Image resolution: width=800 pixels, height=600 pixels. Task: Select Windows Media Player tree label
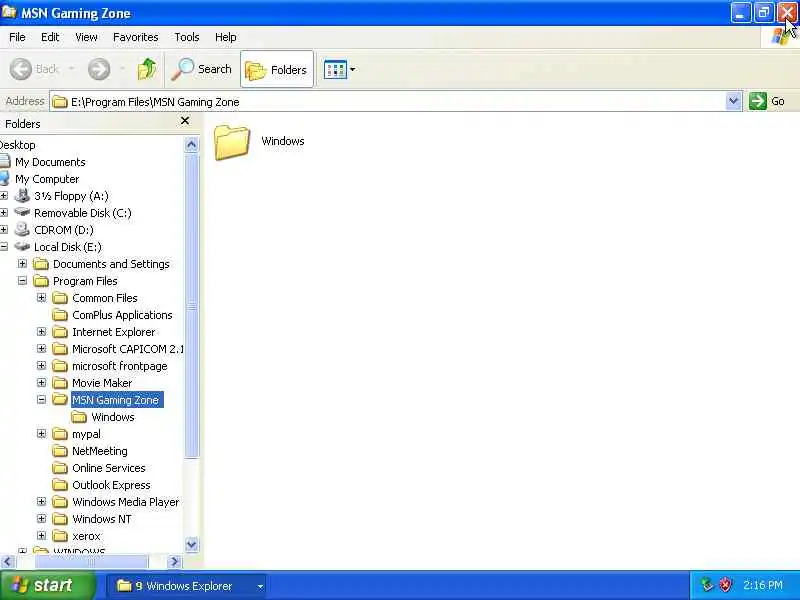(x=126, y=502)
